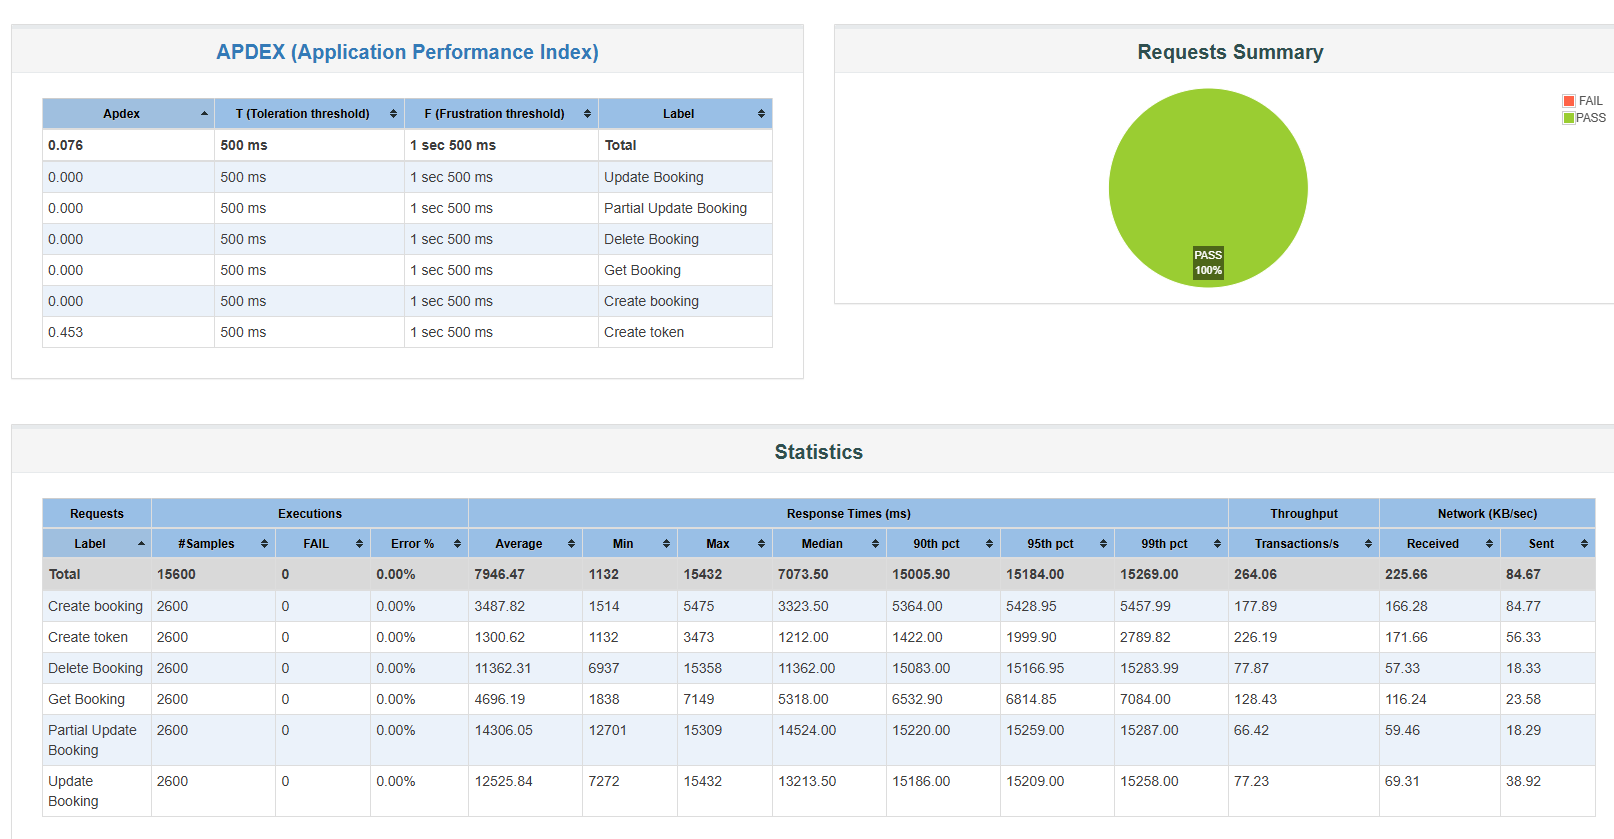Viewport: 1614px width, 839px height.
Task: Click the Statistics panel heading
Action: tap(818, 452)
